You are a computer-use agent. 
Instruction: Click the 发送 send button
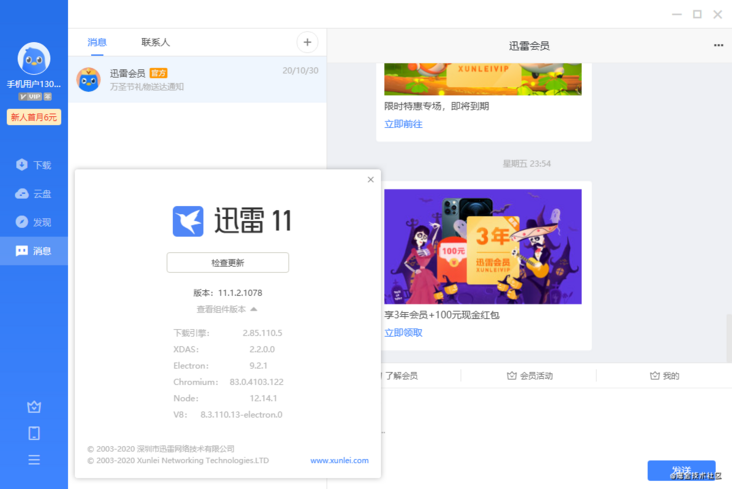click(x=681, y=470)
